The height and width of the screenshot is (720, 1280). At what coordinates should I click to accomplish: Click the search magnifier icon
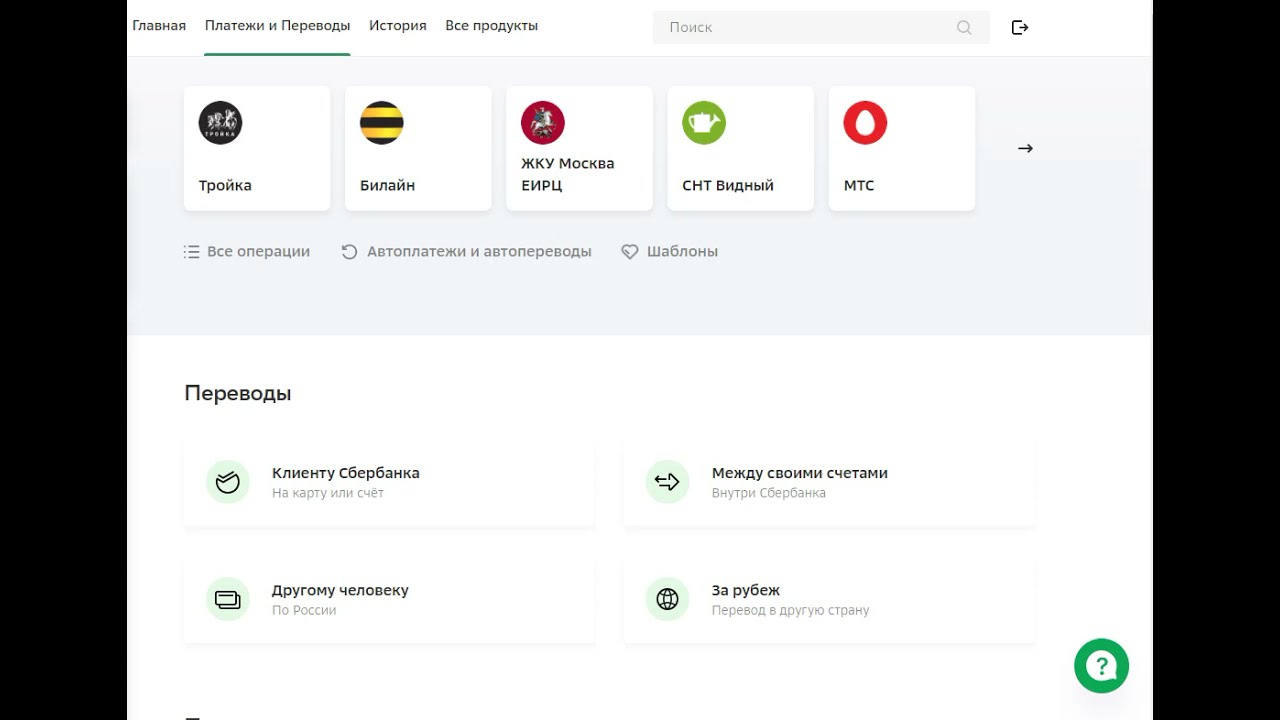coord(964,27)
